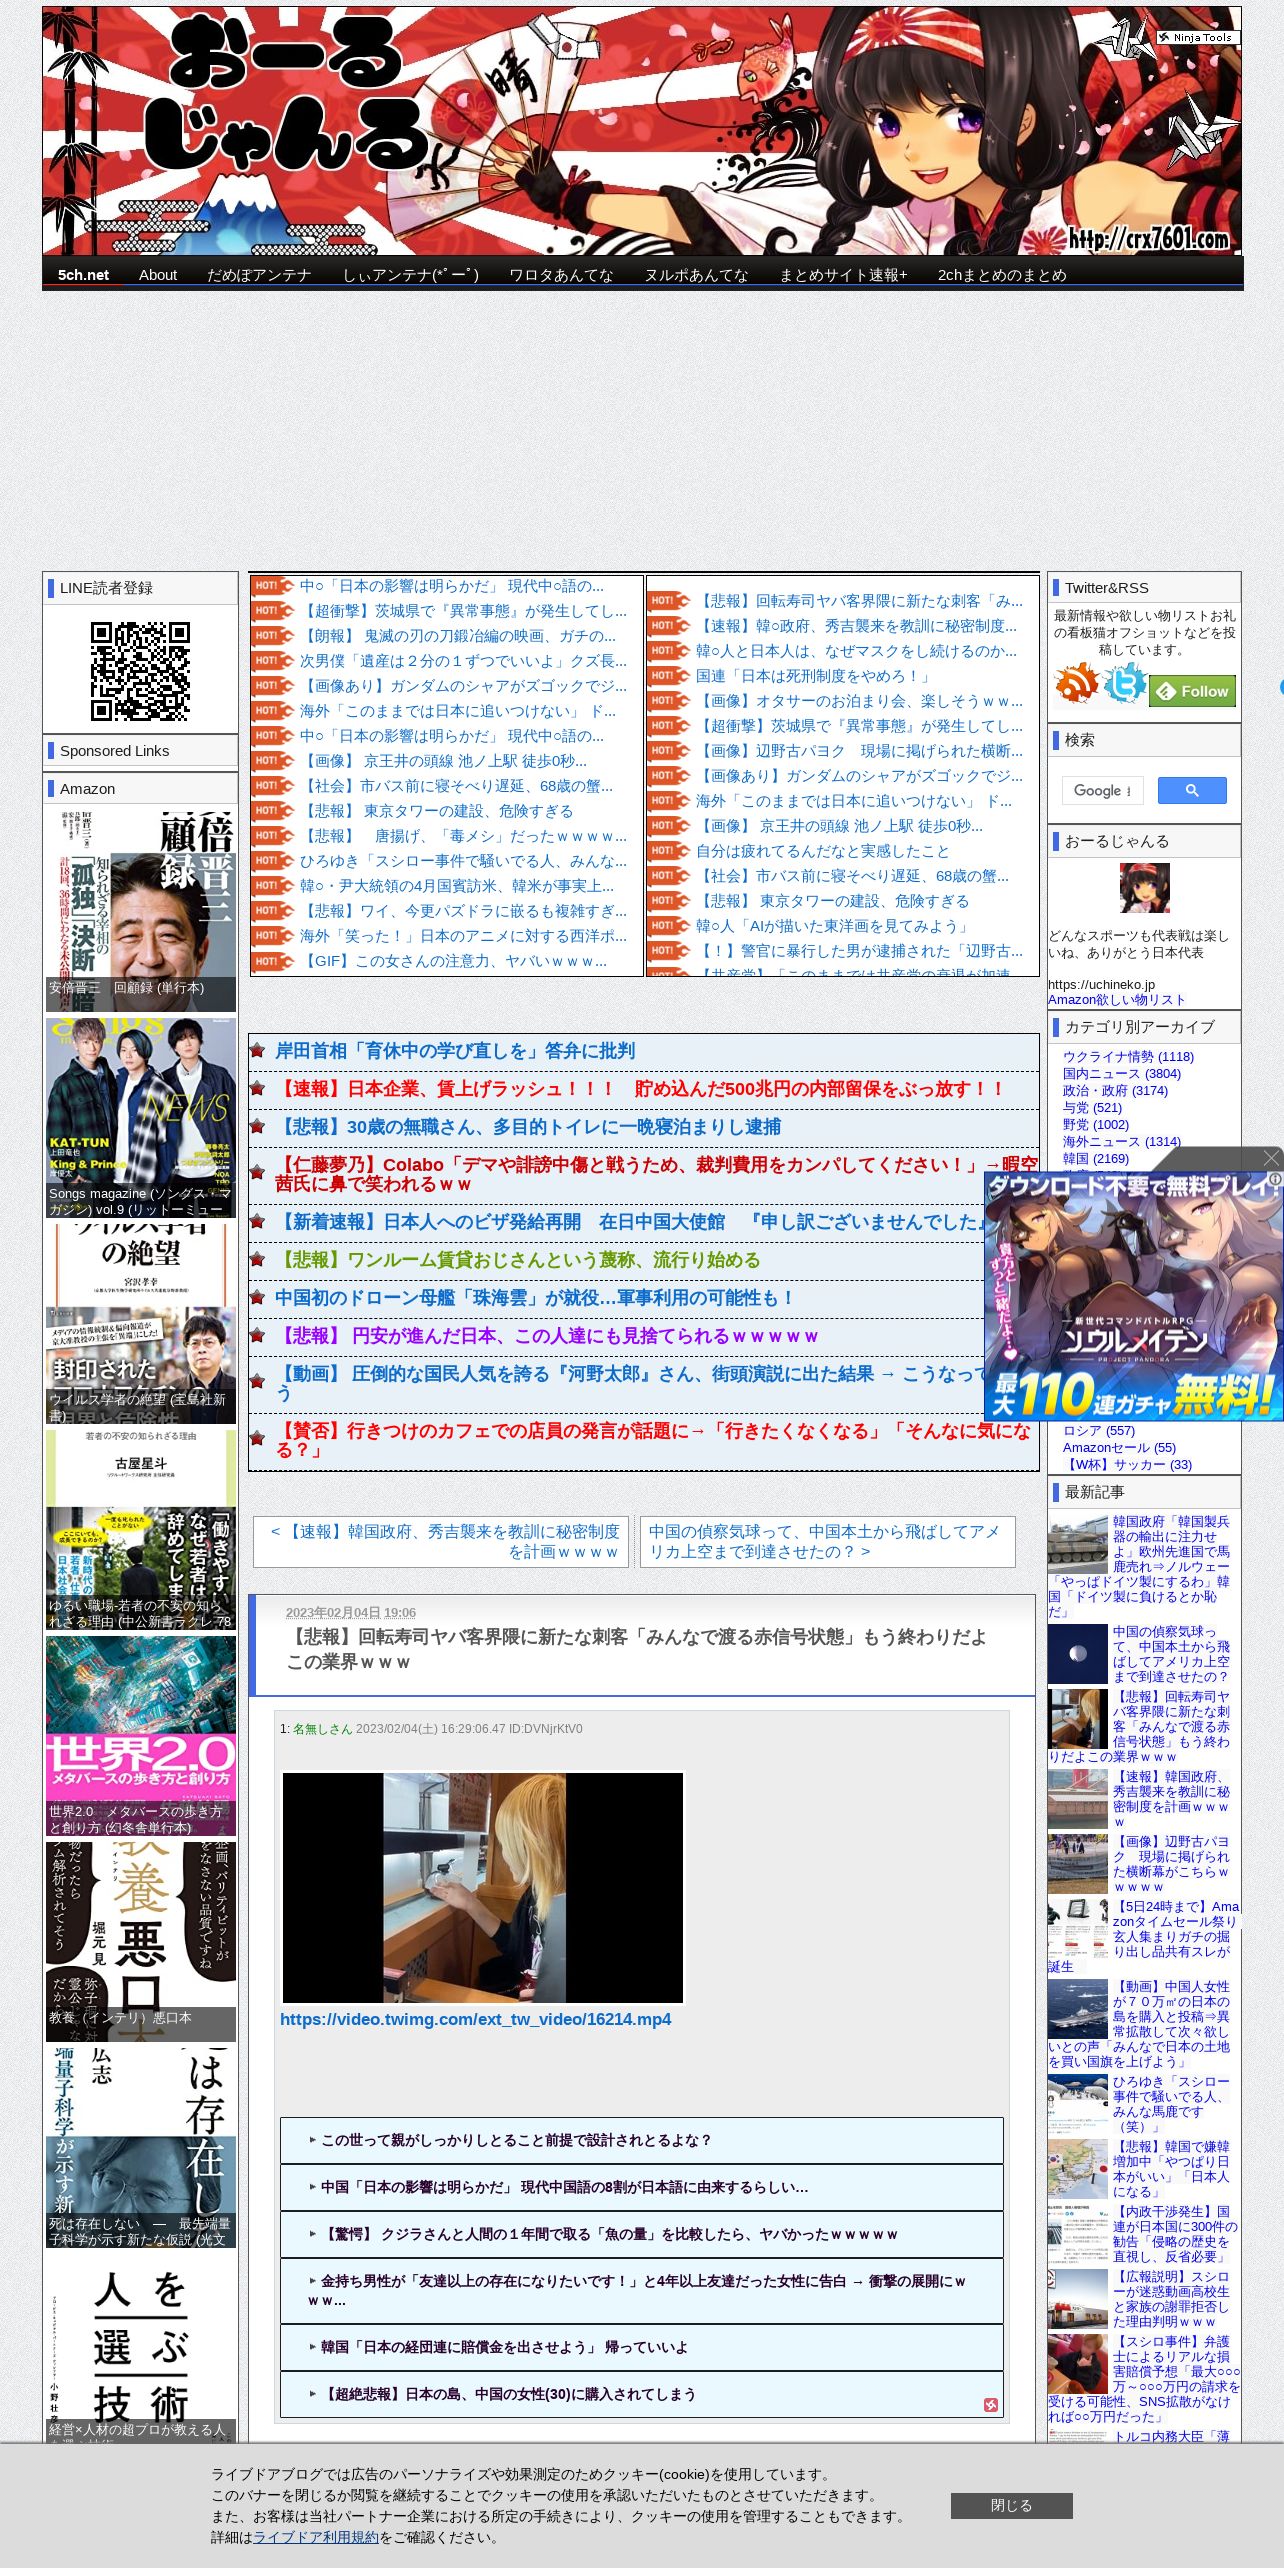The image size is (1284, 2568).
Task: Open article title 【悲報】回転寿司ヤバ客界隈に新たな刺客
Action: [x=636, y=1650]
